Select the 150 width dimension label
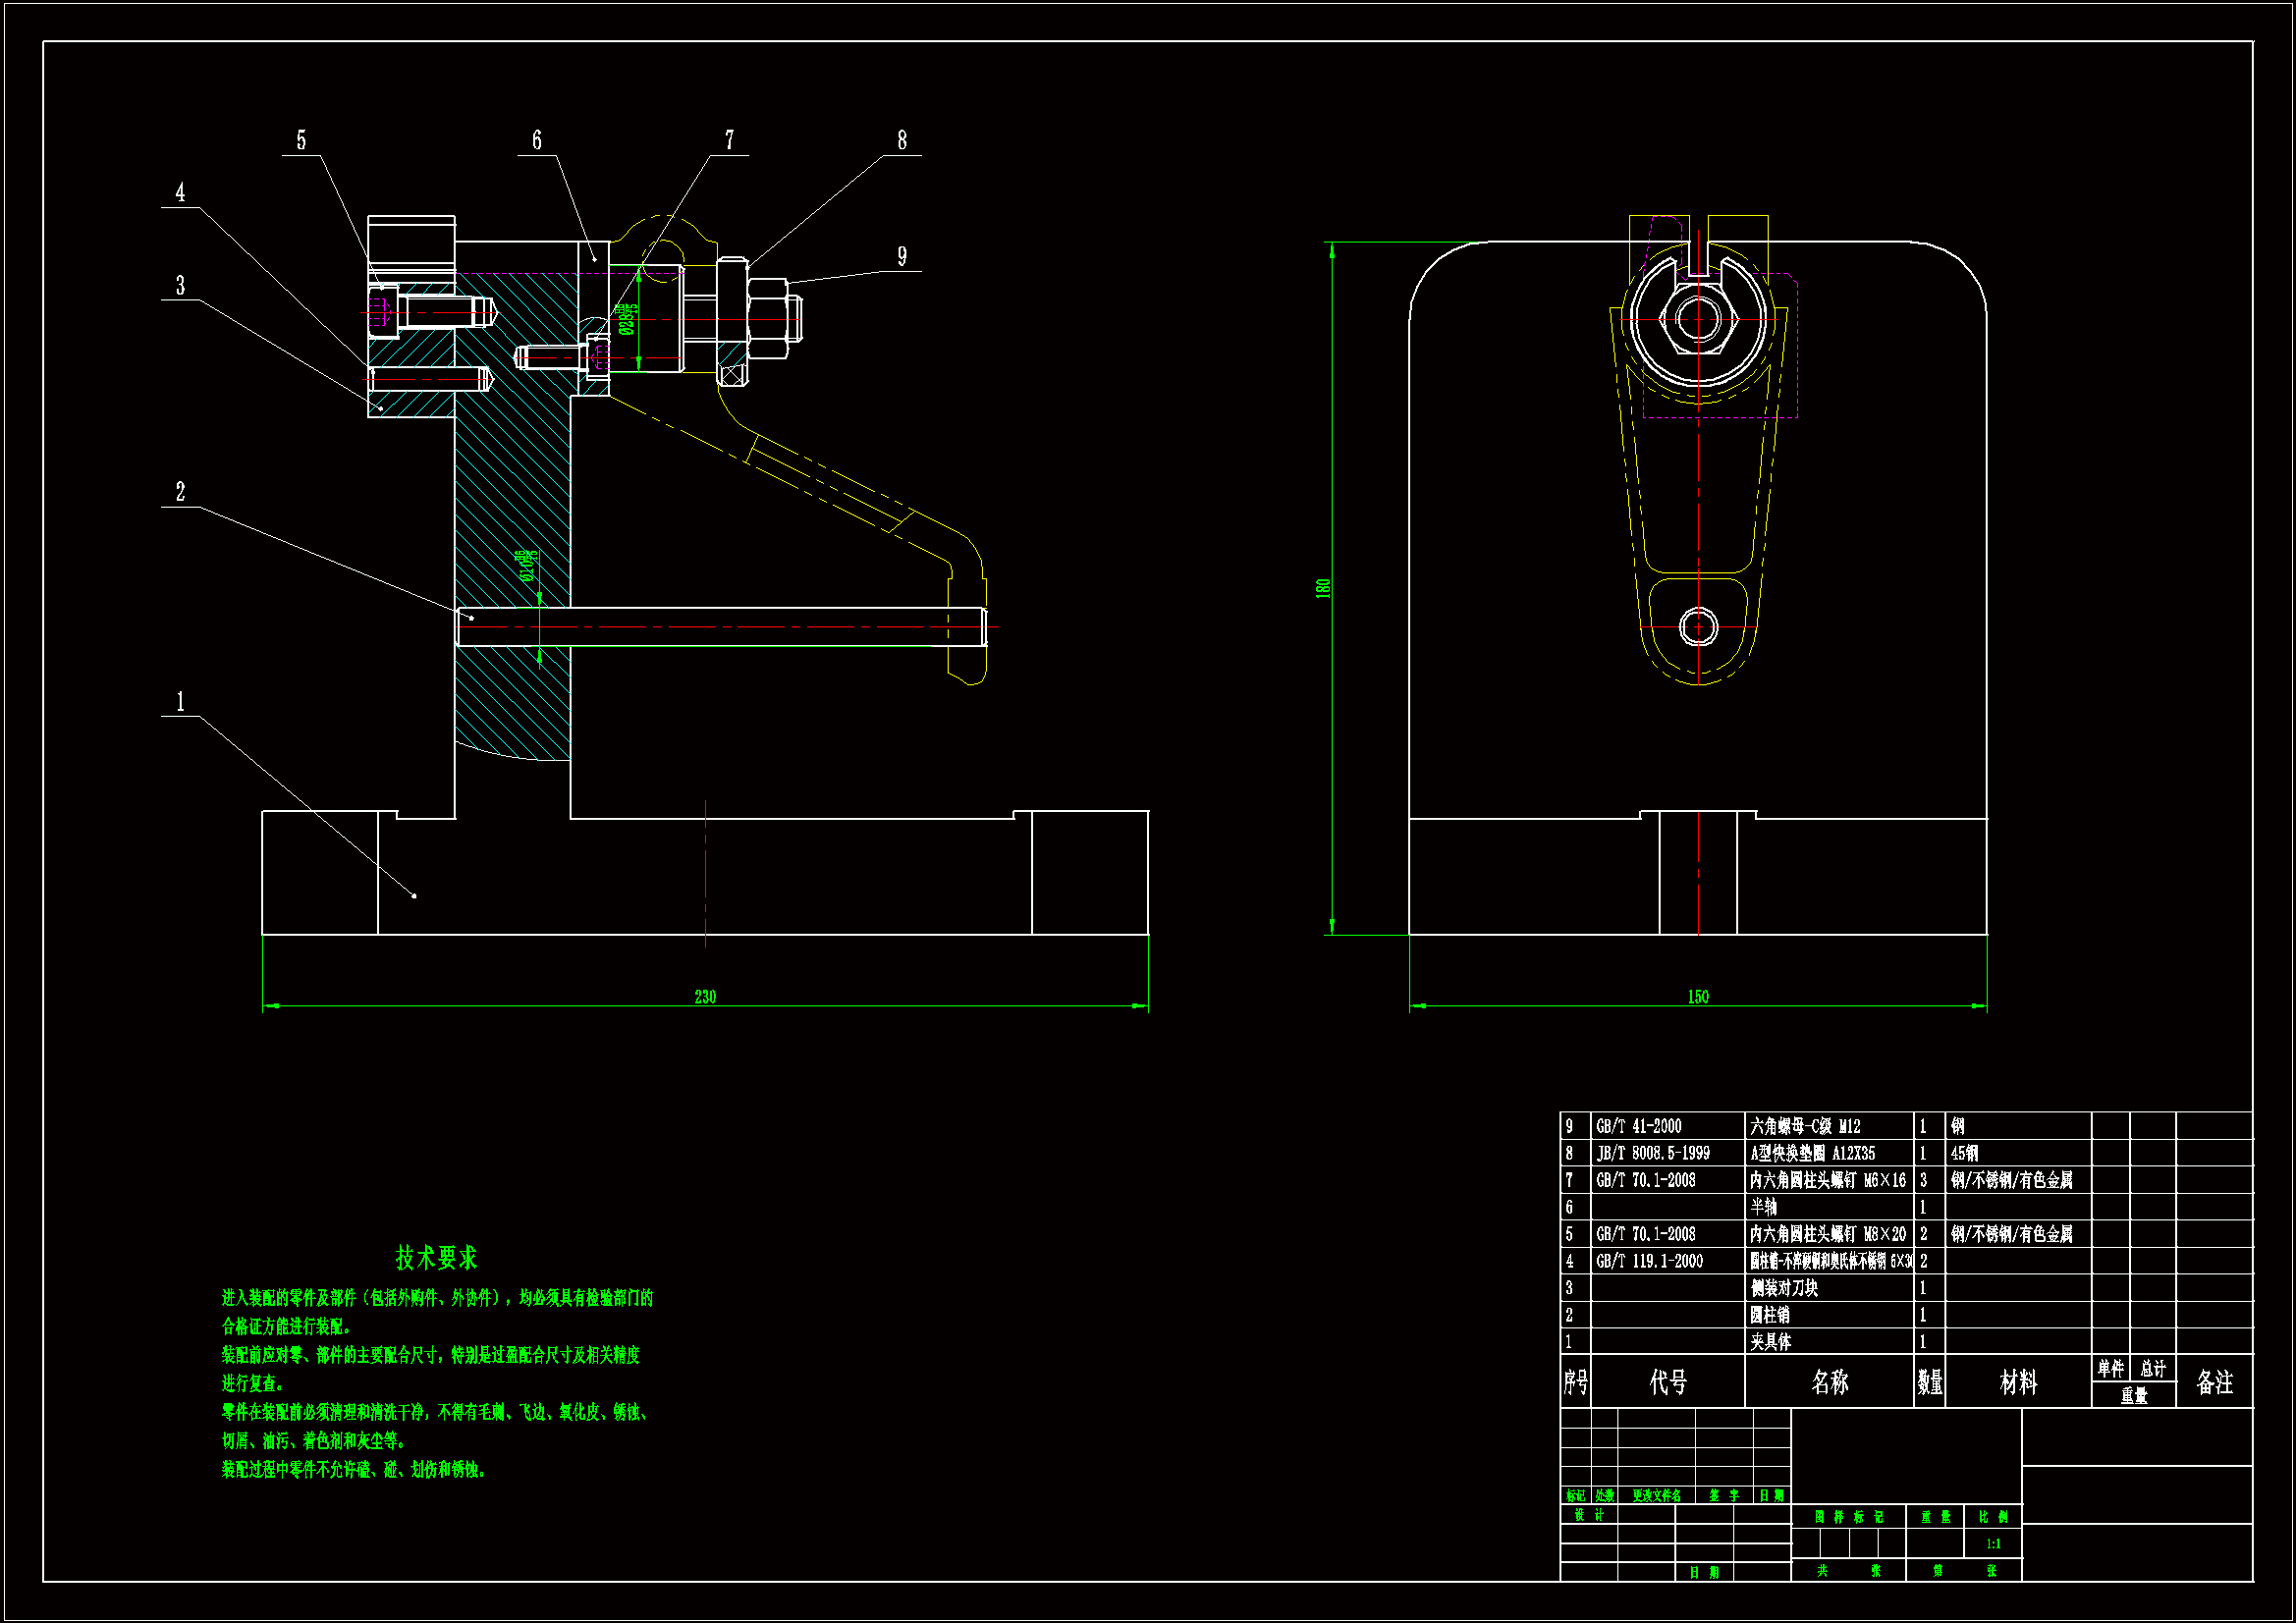The width and height of the screenshot is (2296, 1623). tap(1698, 997)
